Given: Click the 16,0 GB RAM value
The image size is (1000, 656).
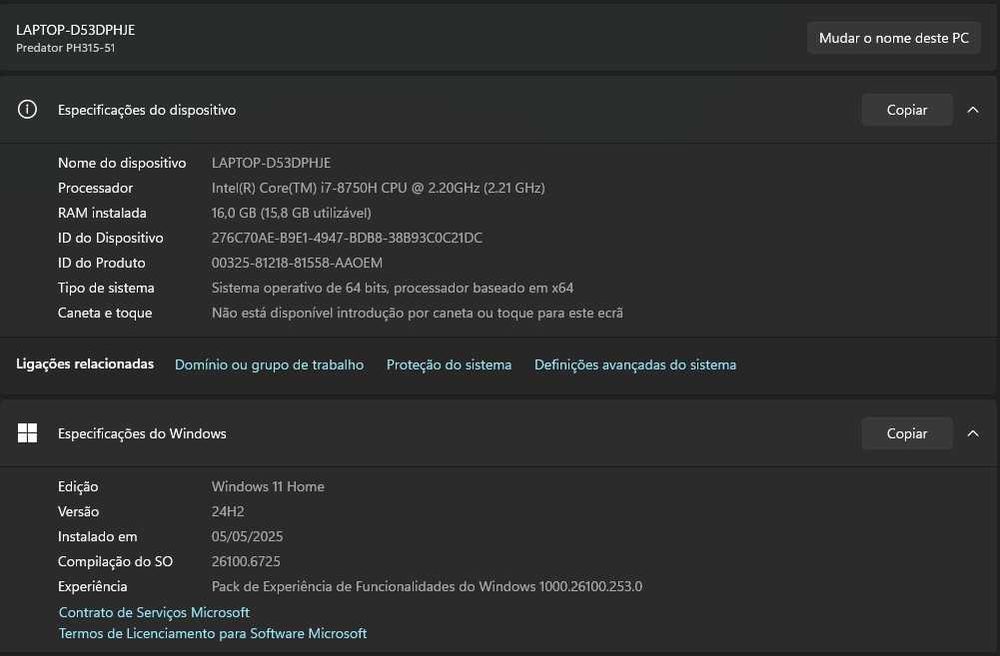Looking at the screenshot, I should click(x=291, y=212).
